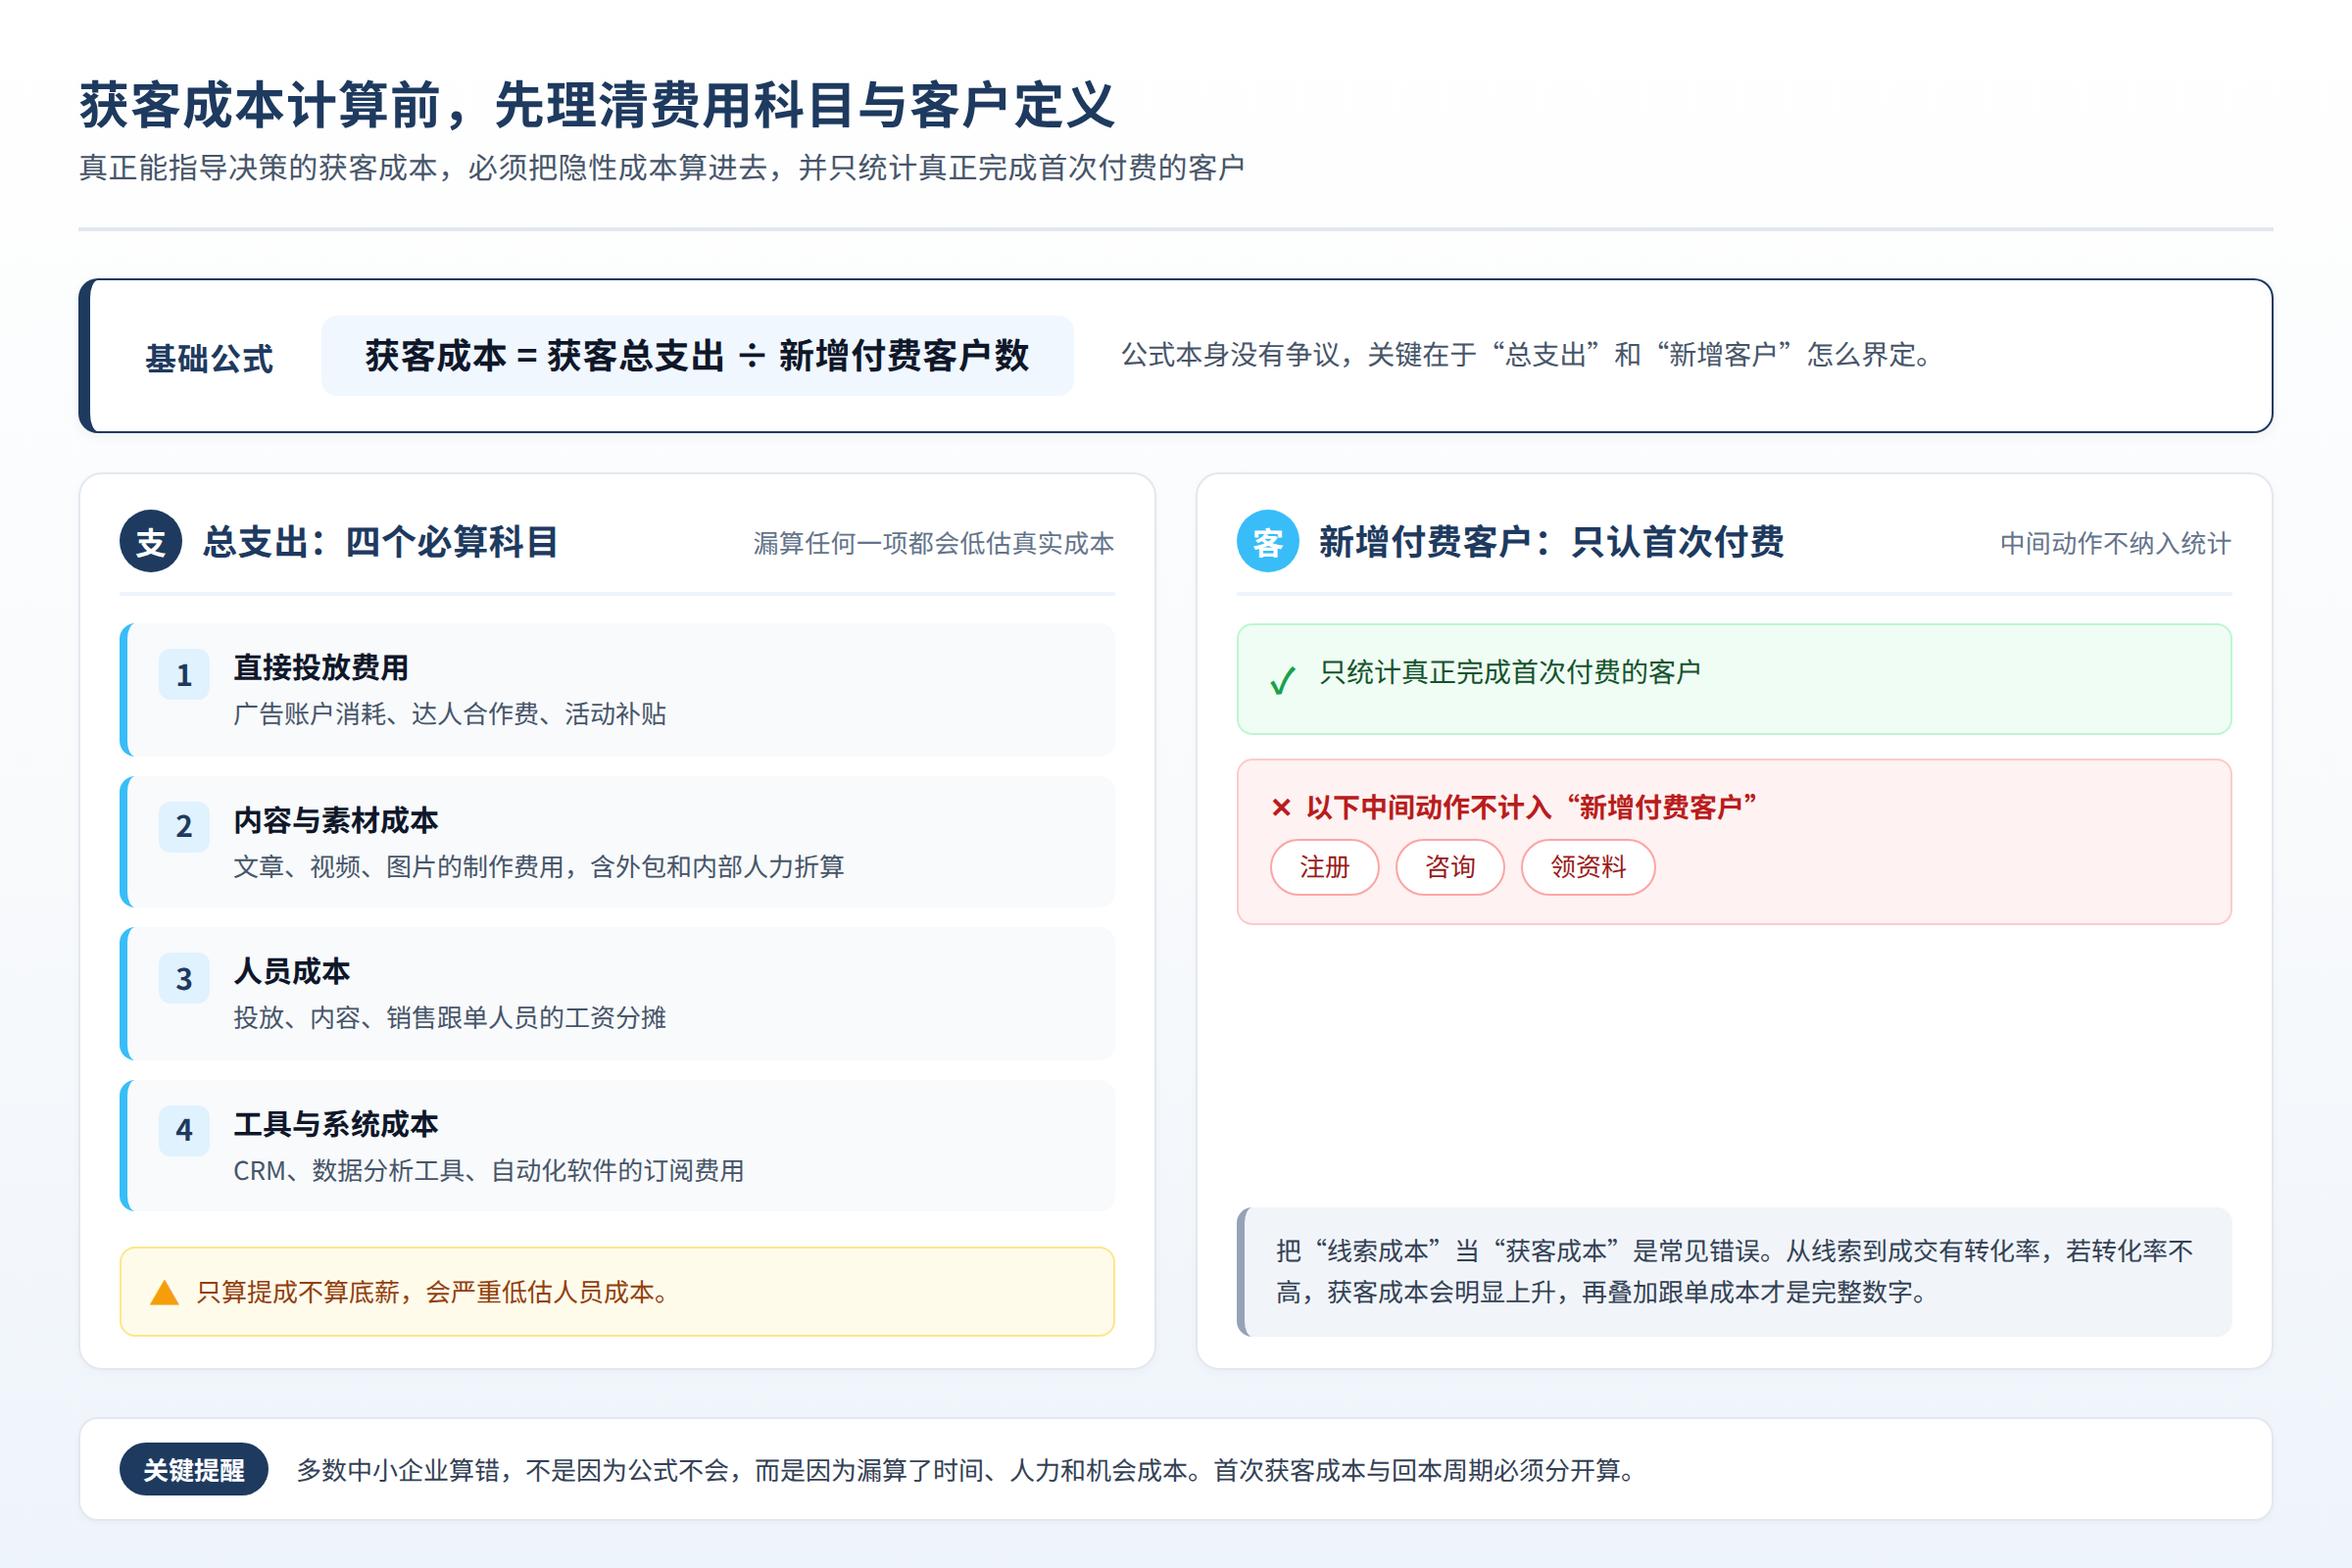Viewport: 2352px width, 1568px height.
Task: Click the text 广告账户消耗、达人合作费、活动补贴
Action: coord(450,714)
